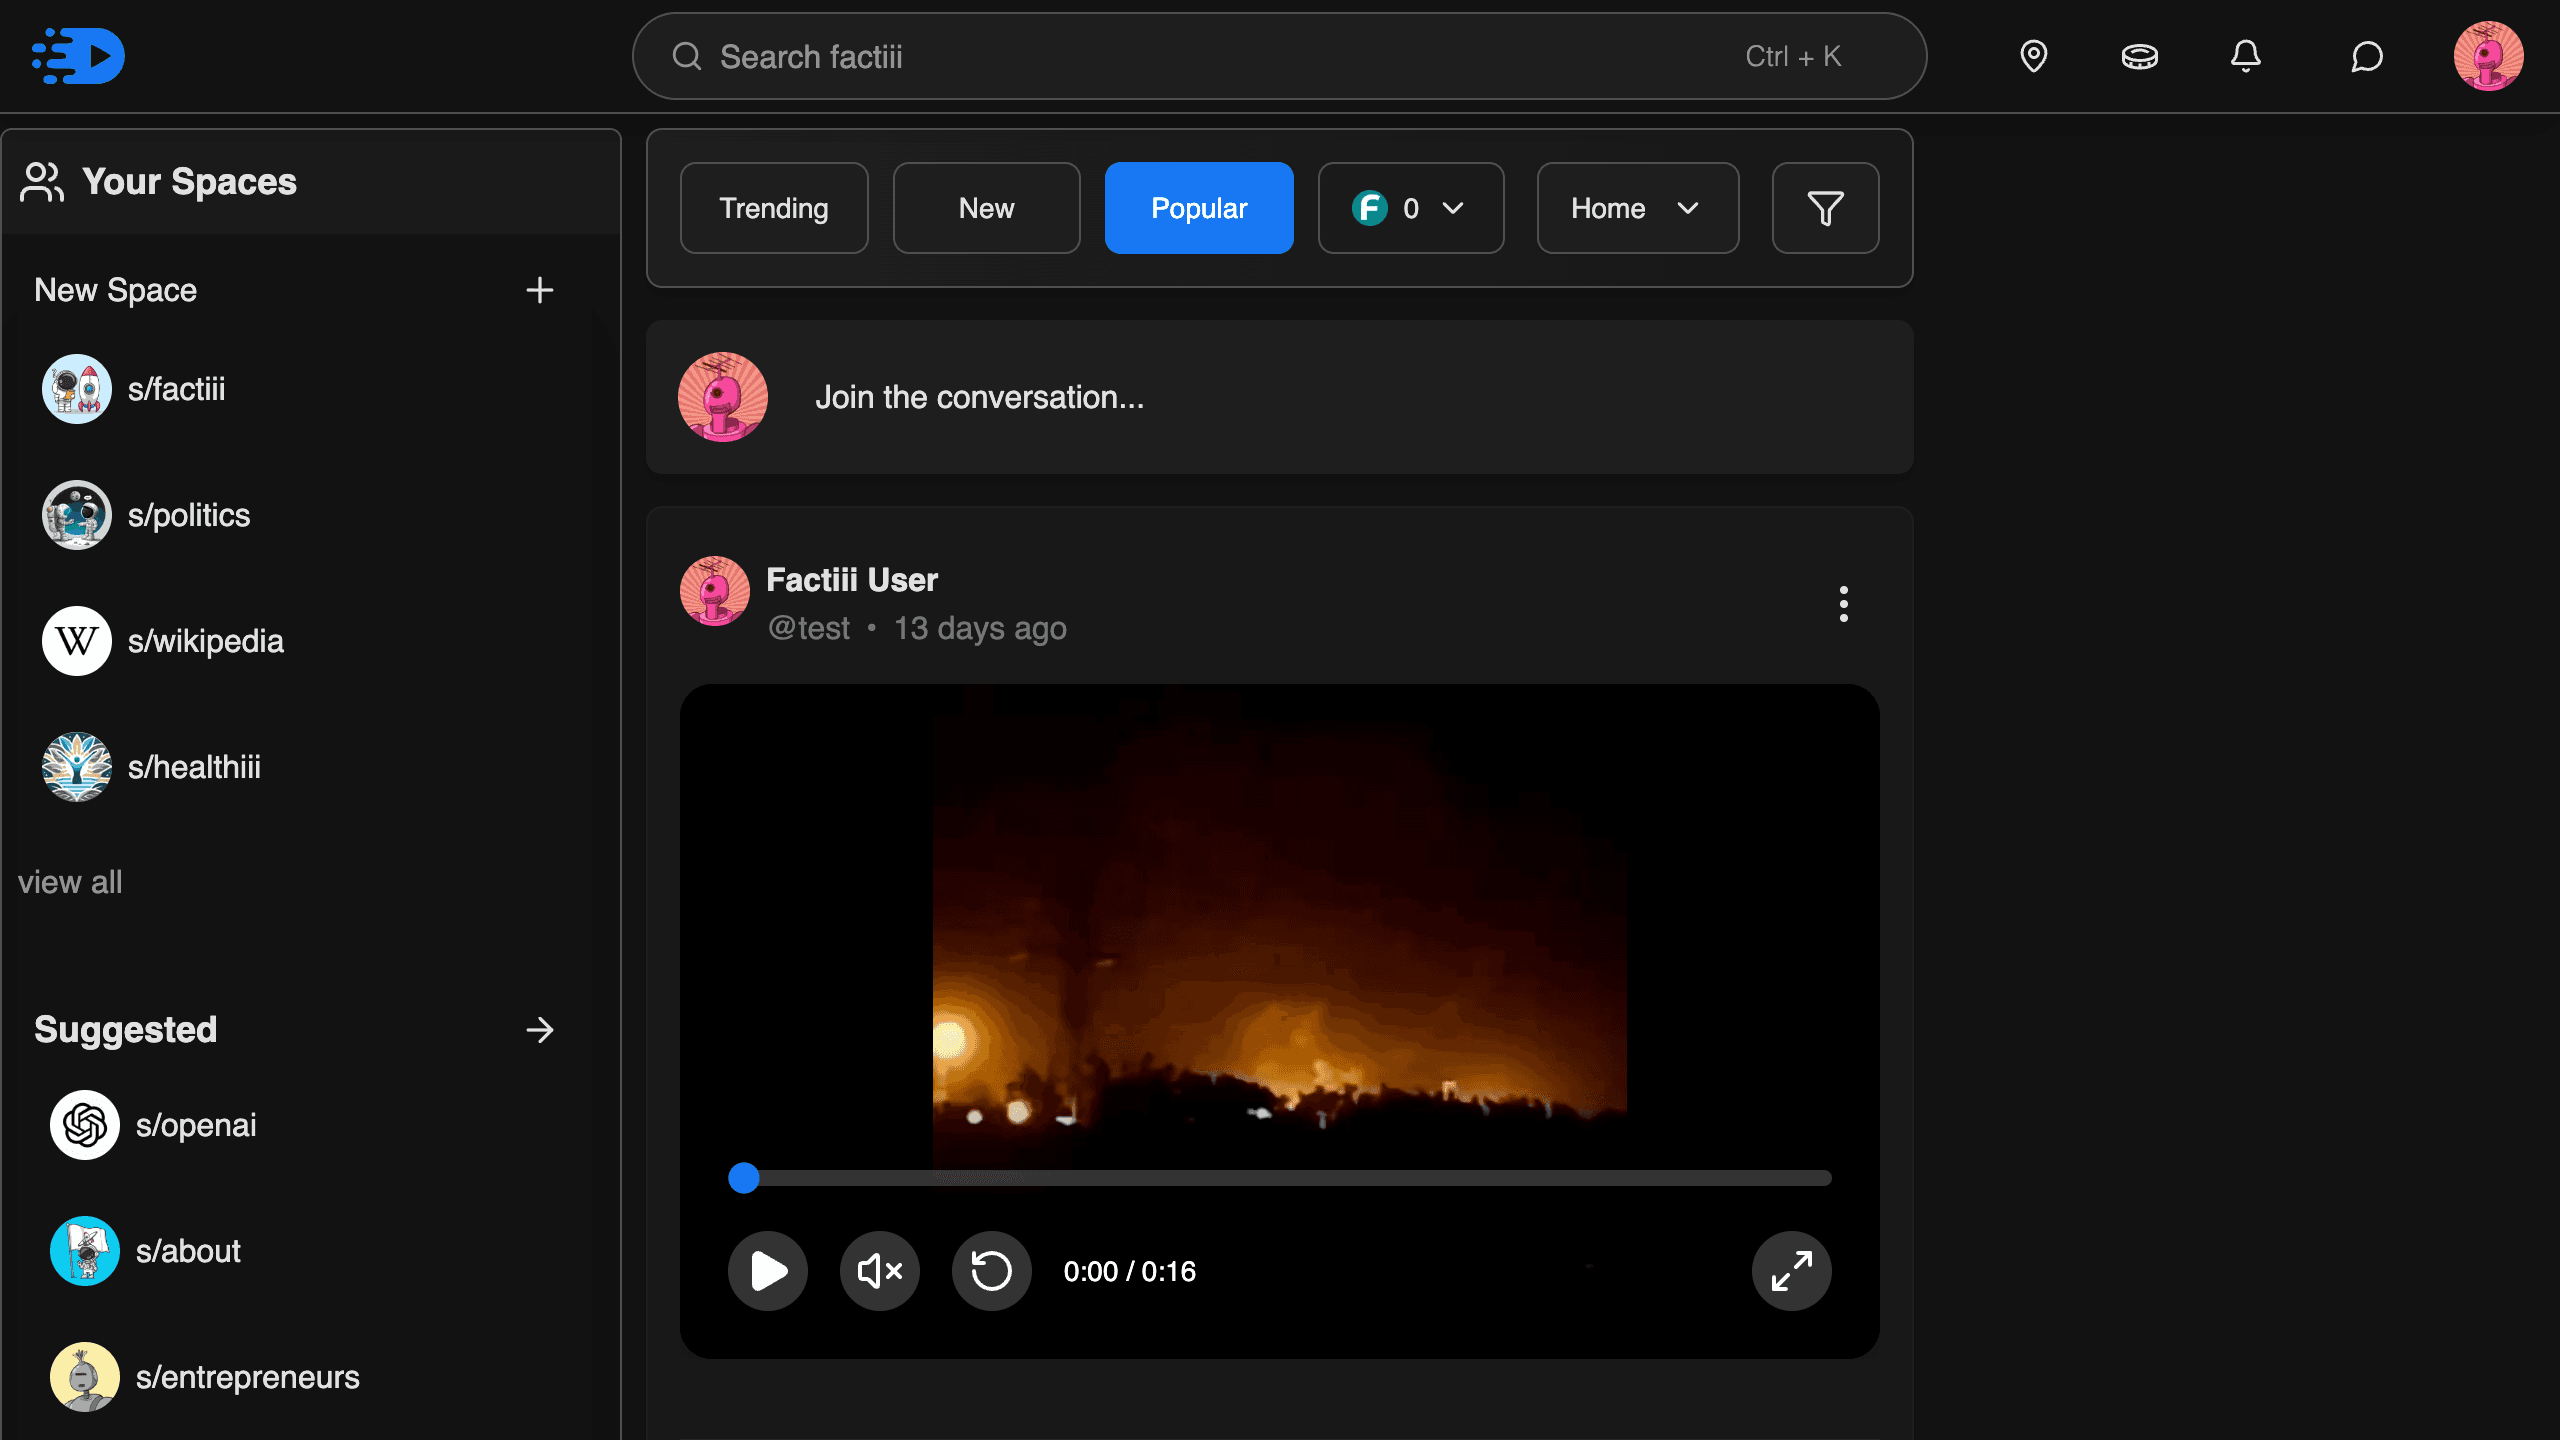Expand Suggested spaces with the arrow
The height and width of the screenshot is (1440, 2560).
click(539, 1030)
